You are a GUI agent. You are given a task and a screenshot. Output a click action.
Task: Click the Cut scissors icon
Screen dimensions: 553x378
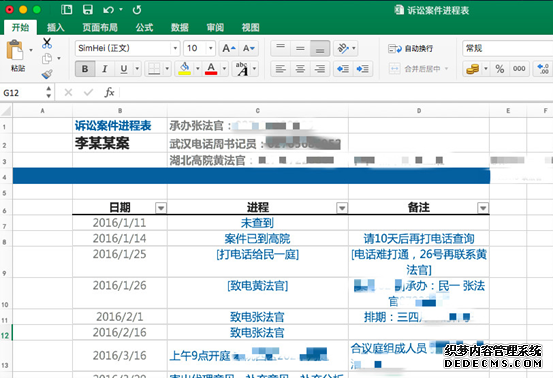click(47, 43)
